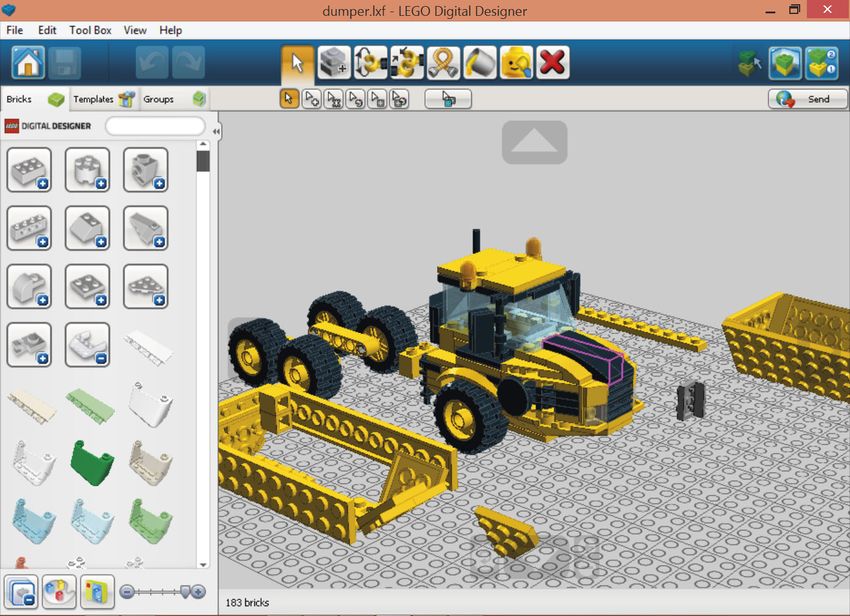Viewport: 850px width, 616px height.
Task: Open the Edit menu
Action: click(x=47, y=30)
